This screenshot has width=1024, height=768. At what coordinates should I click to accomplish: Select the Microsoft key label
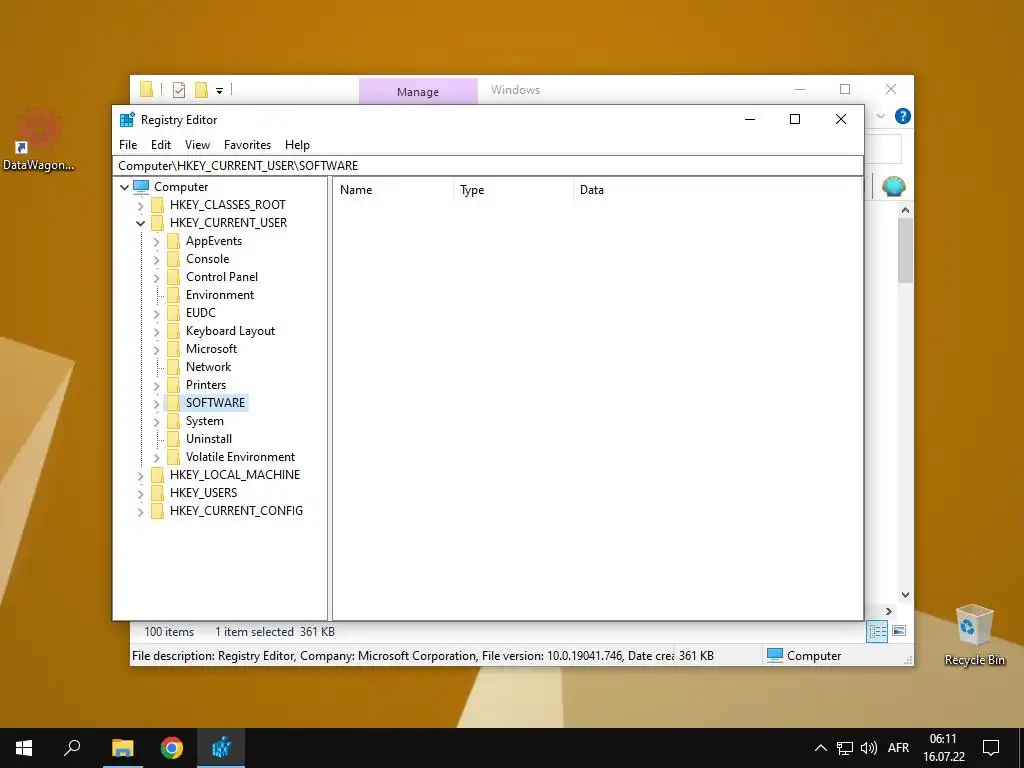point(211,349)
